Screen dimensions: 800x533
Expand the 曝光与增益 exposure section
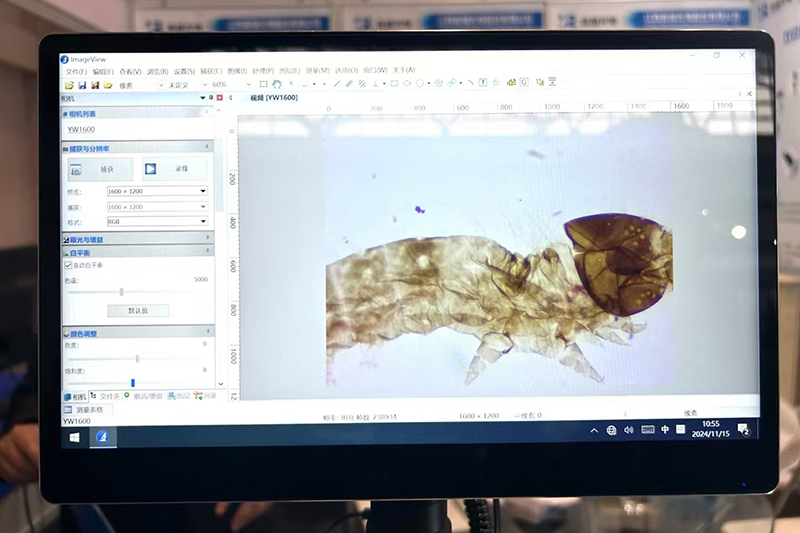pos(207,239)
